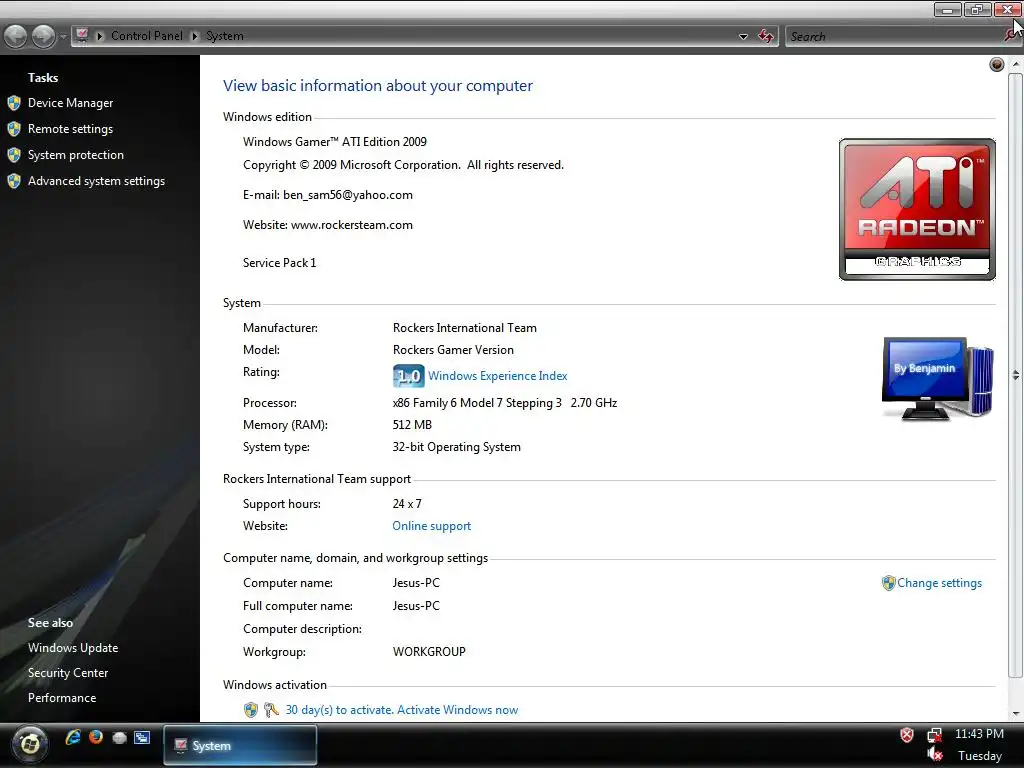This screenshot has height=768, width=1024.
Task: Click the Remote settings shield icon
Action: tap(14, 129)
